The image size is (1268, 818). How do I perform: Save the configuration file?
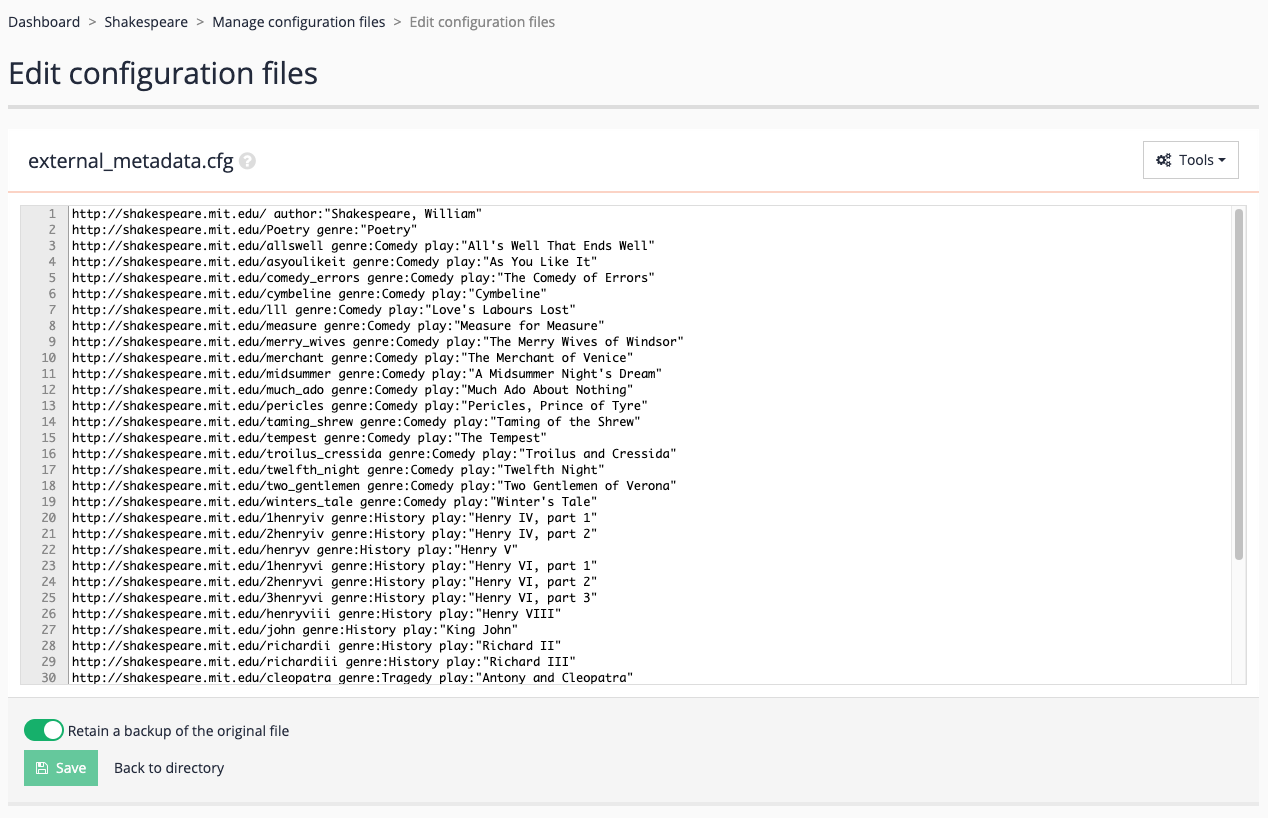[x=61, y=768]
